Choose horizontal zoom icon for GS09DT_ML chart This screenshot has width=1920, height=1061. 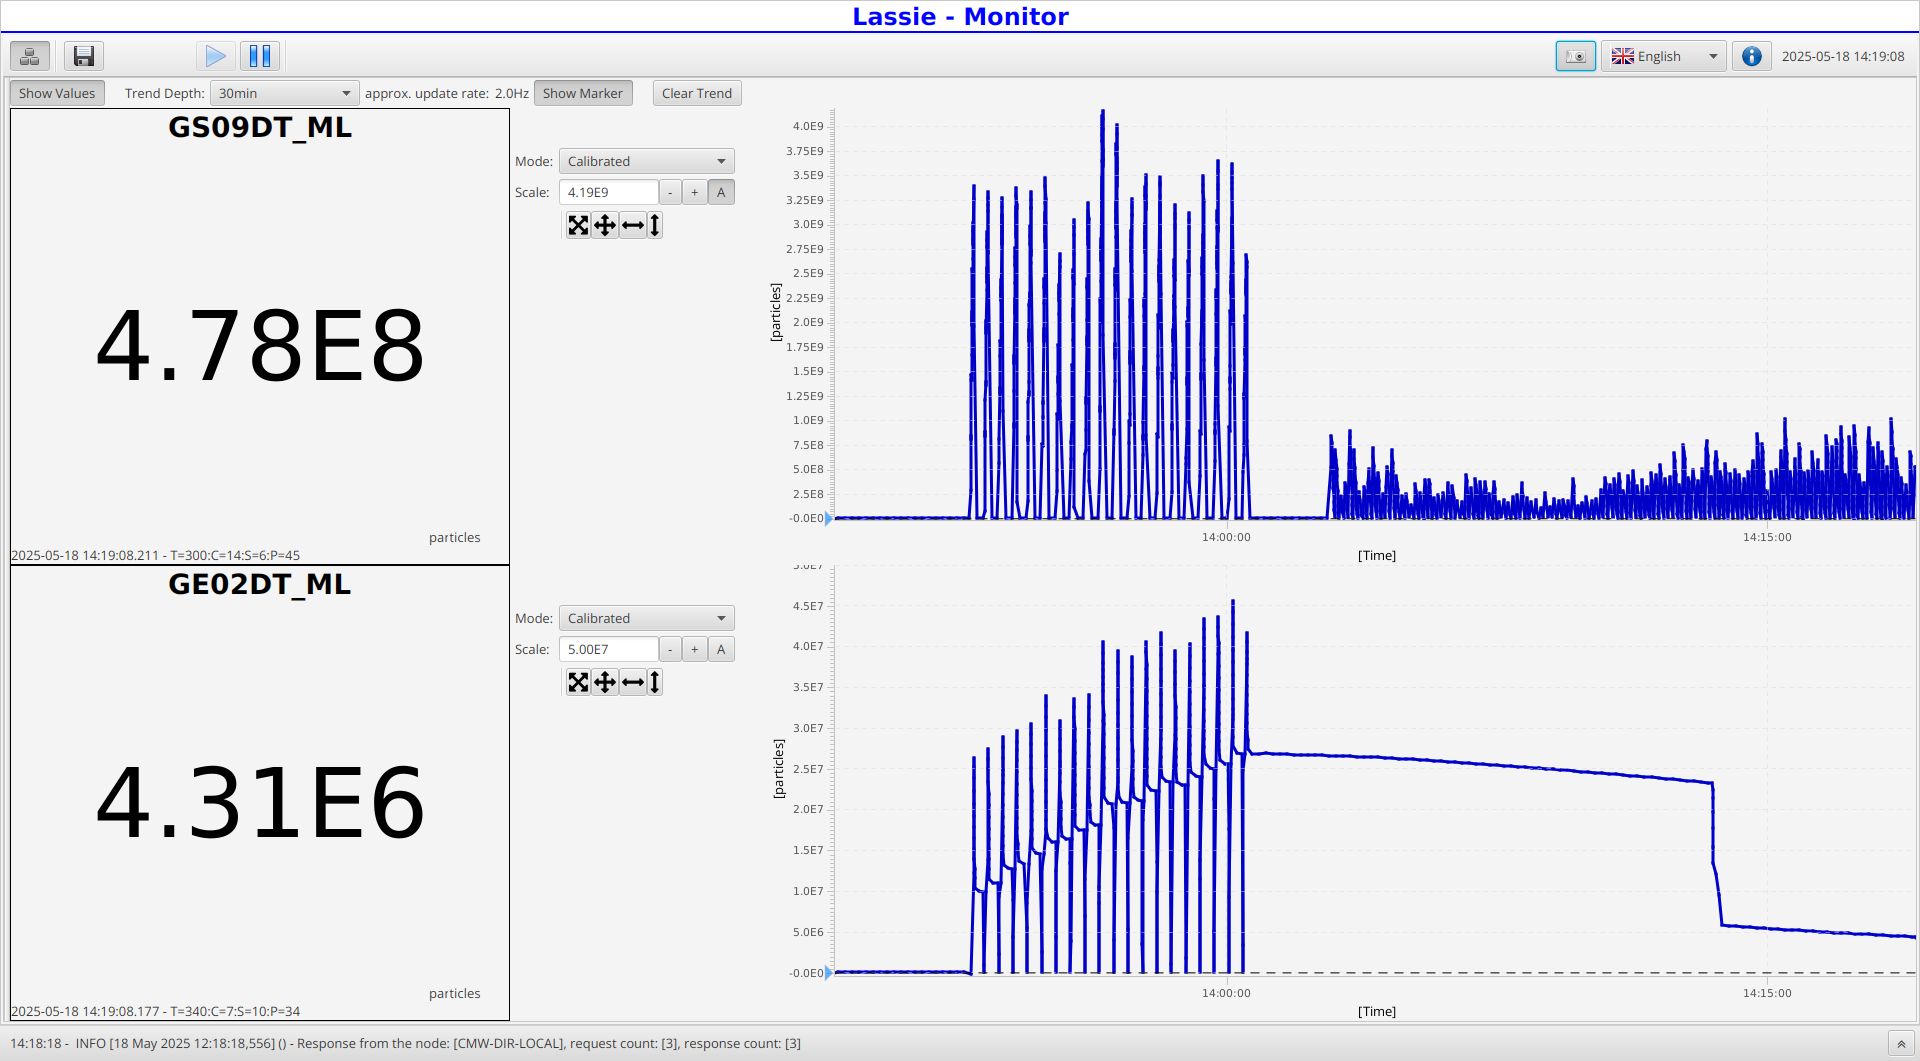pos(632,225)
